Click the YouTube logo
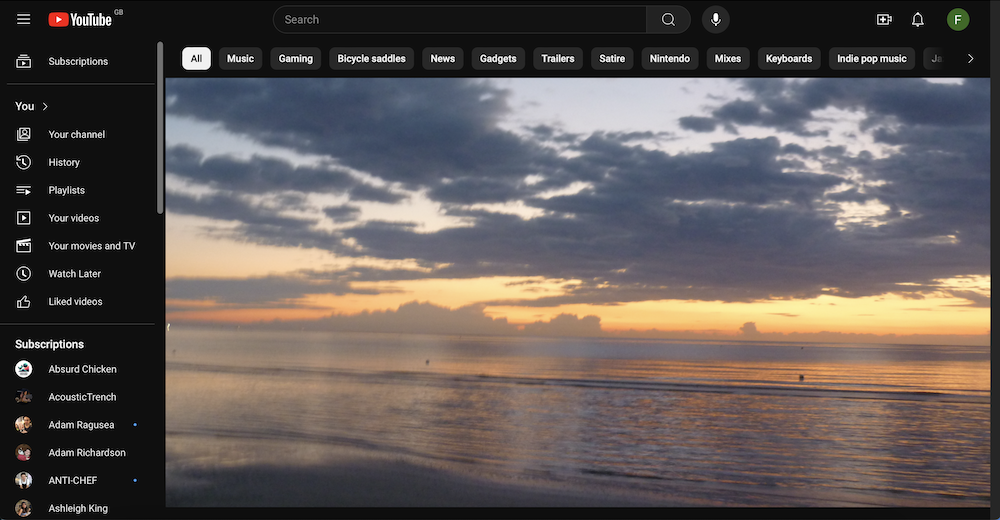The height and width of the screenshot is (520, 1000). (80, 19)
